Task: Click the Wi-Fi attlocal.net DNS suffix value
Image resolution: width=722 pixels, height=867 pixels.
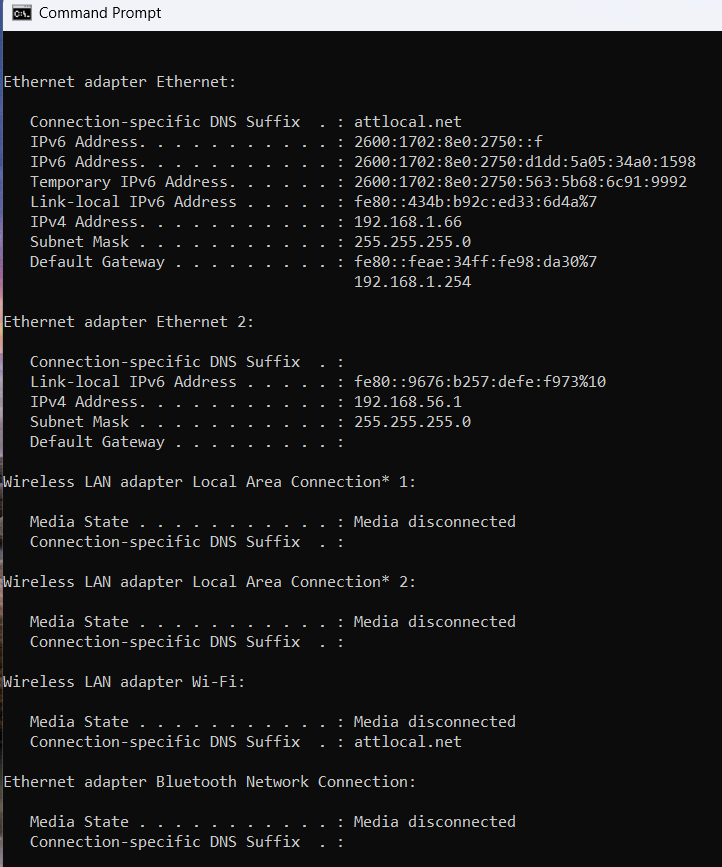Action: (407, 741)
